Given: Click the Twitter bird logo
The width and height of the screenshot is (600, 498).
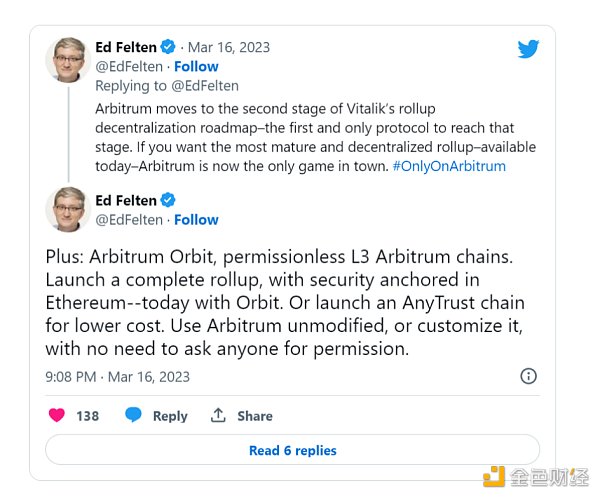Looking at the screenshot, I should 528,49.
